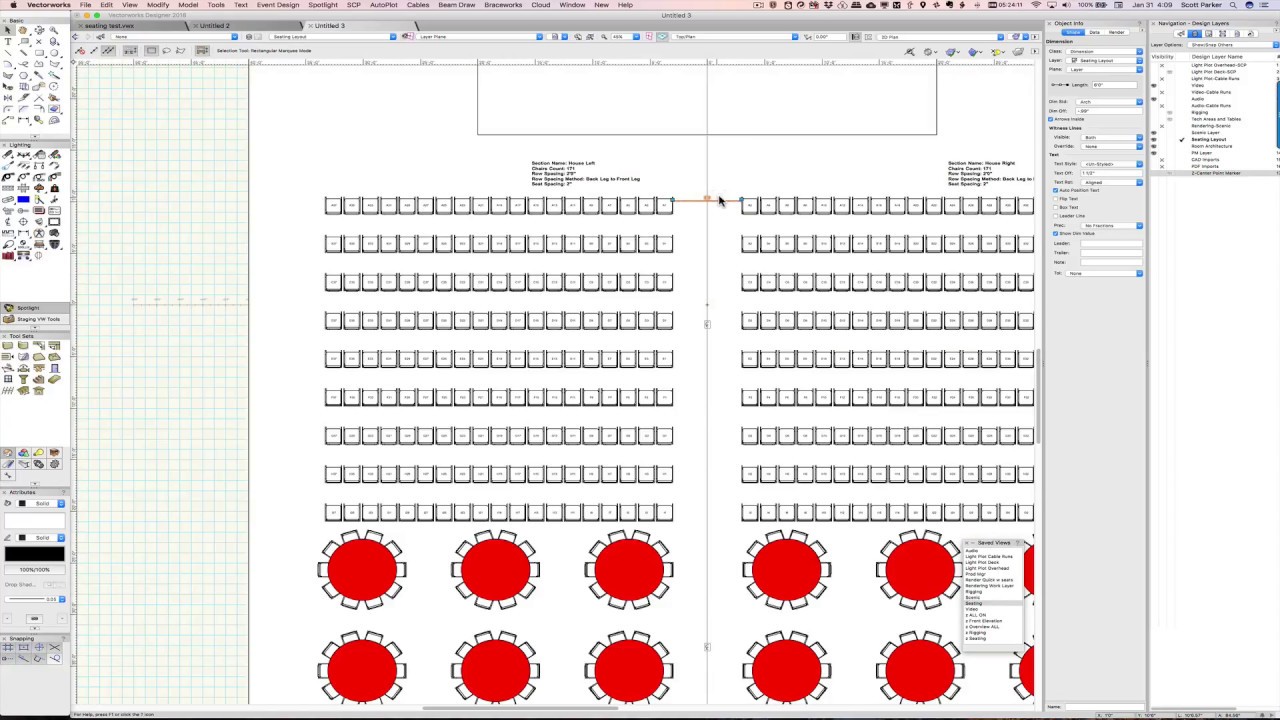Switch to seating test.vwx document tab
The height and width of the screenshot is (720, 1280).
[x=109, y=26]
